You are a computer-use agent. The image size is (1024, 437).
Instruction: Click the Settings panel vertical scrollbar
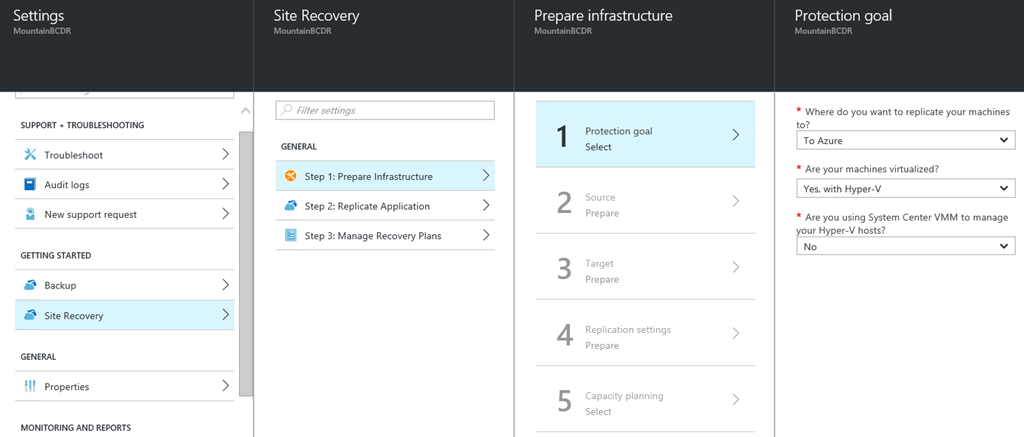click(246, 263)
